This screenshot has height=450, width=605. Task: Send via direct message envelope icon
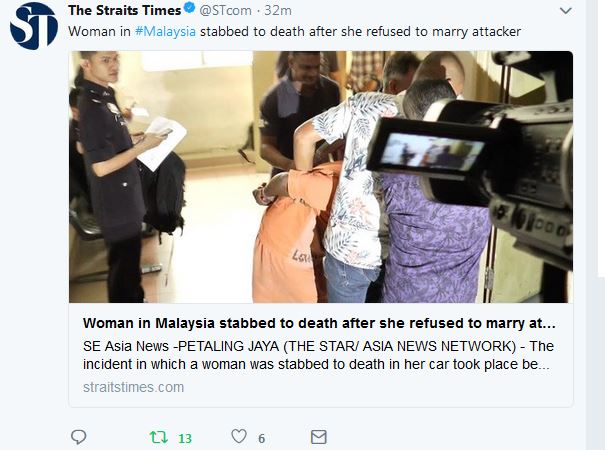[x=319, y=437]
